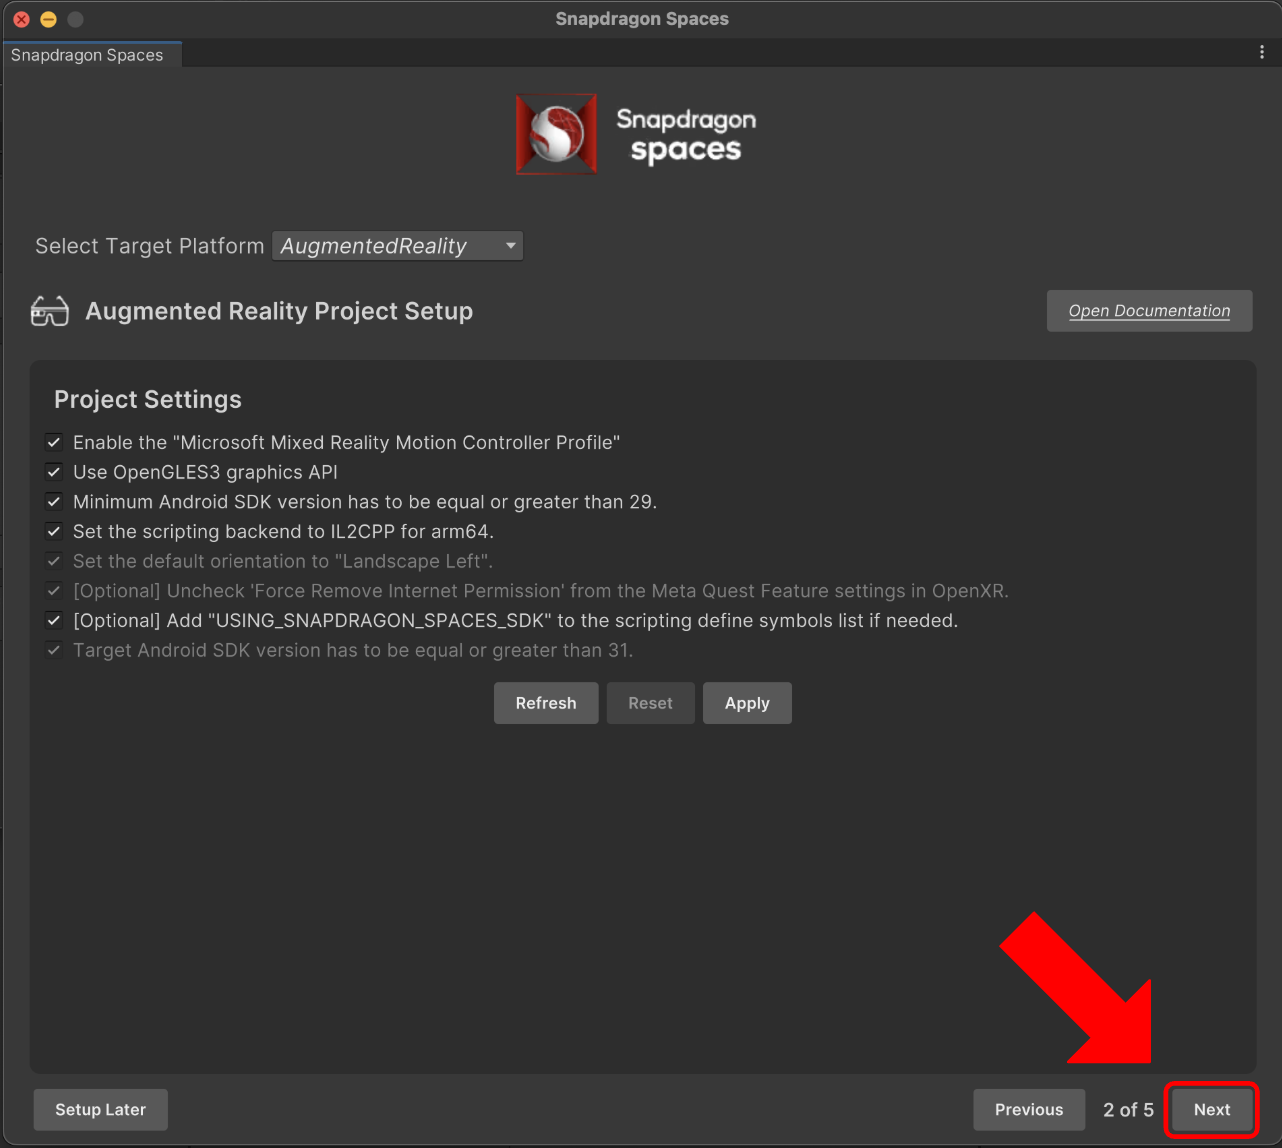1282x1148 pixels.
Task: Click the Setup Later button
Action: tap(100, 1109)
